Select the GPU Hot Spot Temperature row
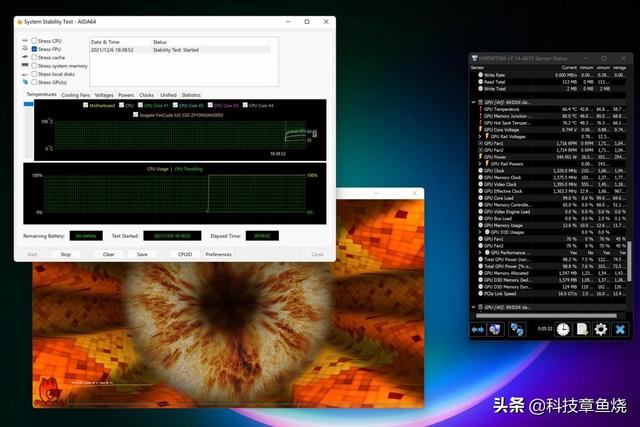Image resolution: width=640 pixels, height=427 pixels. pyautogui.click(x=549, y=123)
